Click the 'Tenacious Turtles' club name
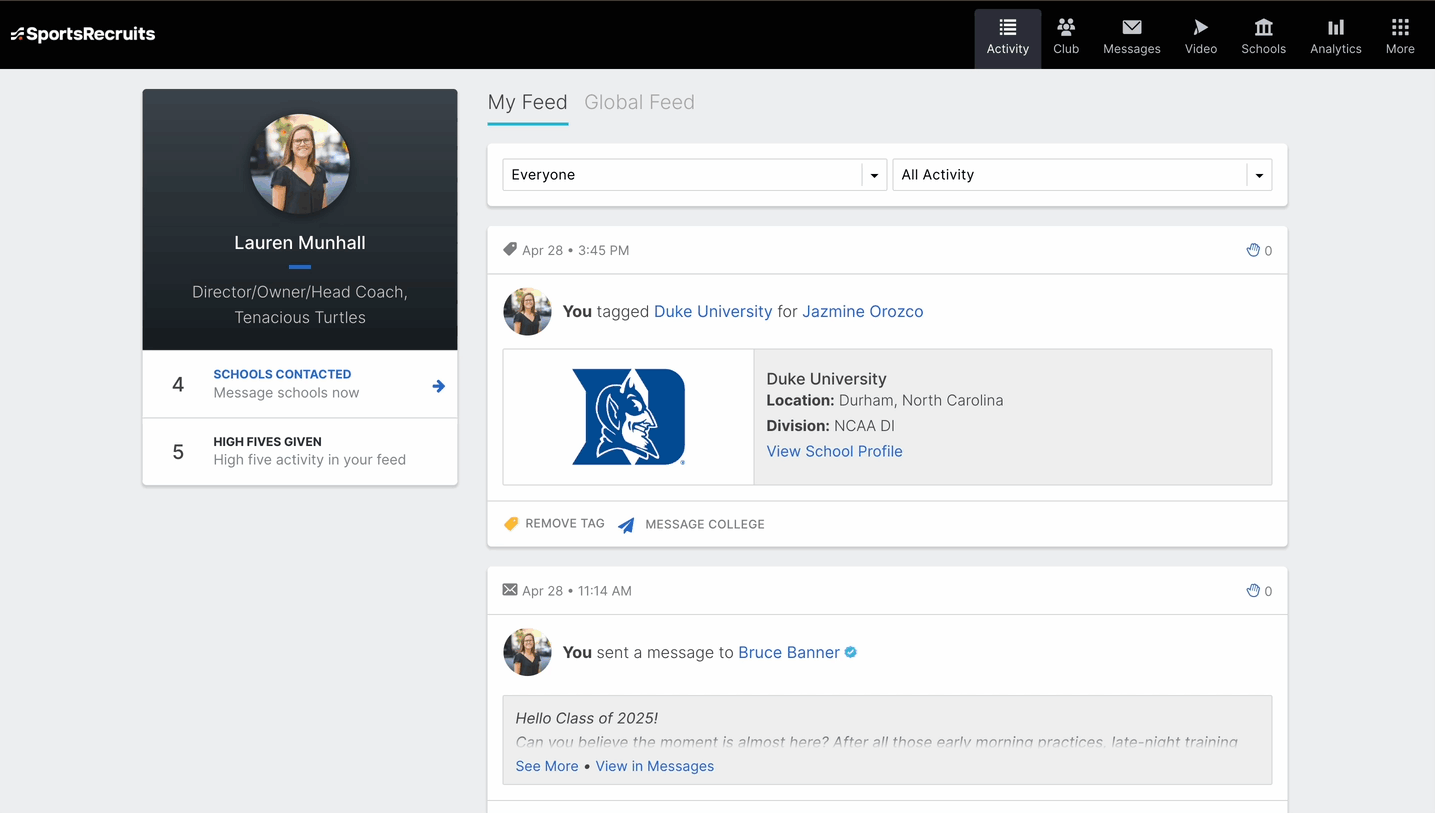1435x813 pixels. click(300, 317)
